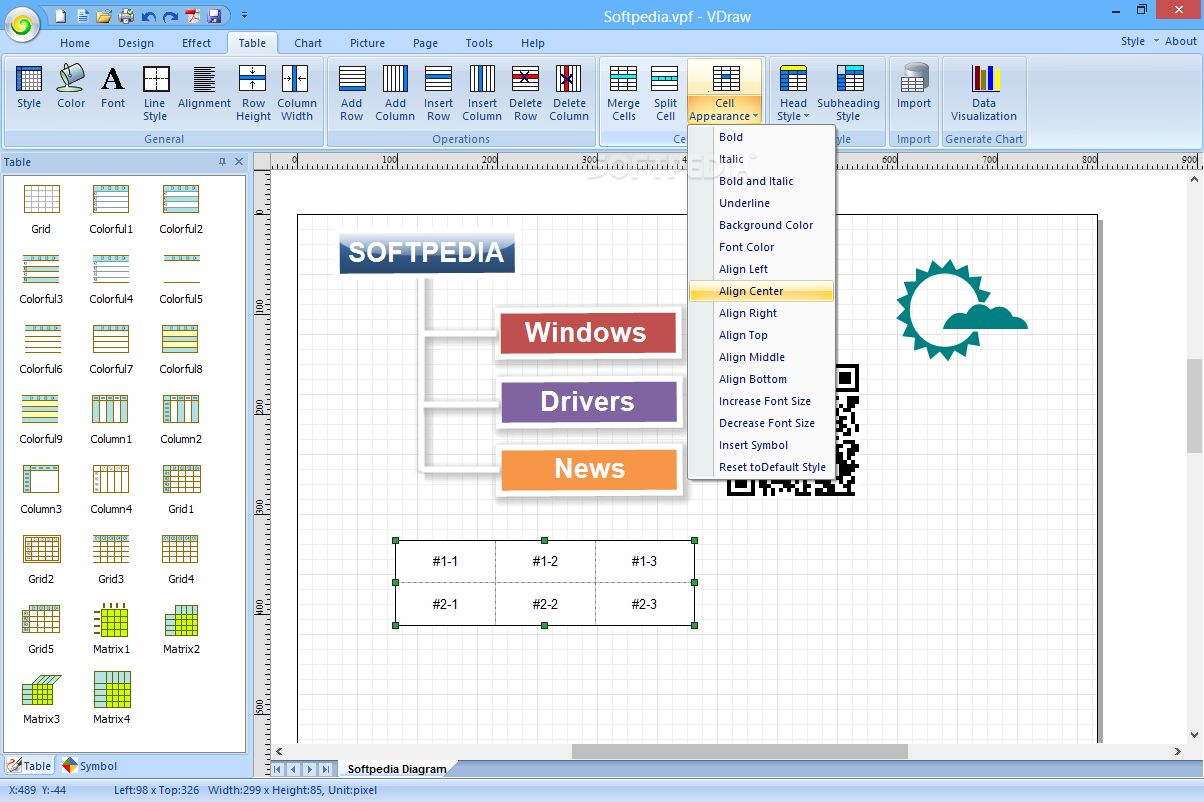This screenshot has width=1204, height=802.
Task: Switch to the Home ribbon tab
Action: pos(75,43)
